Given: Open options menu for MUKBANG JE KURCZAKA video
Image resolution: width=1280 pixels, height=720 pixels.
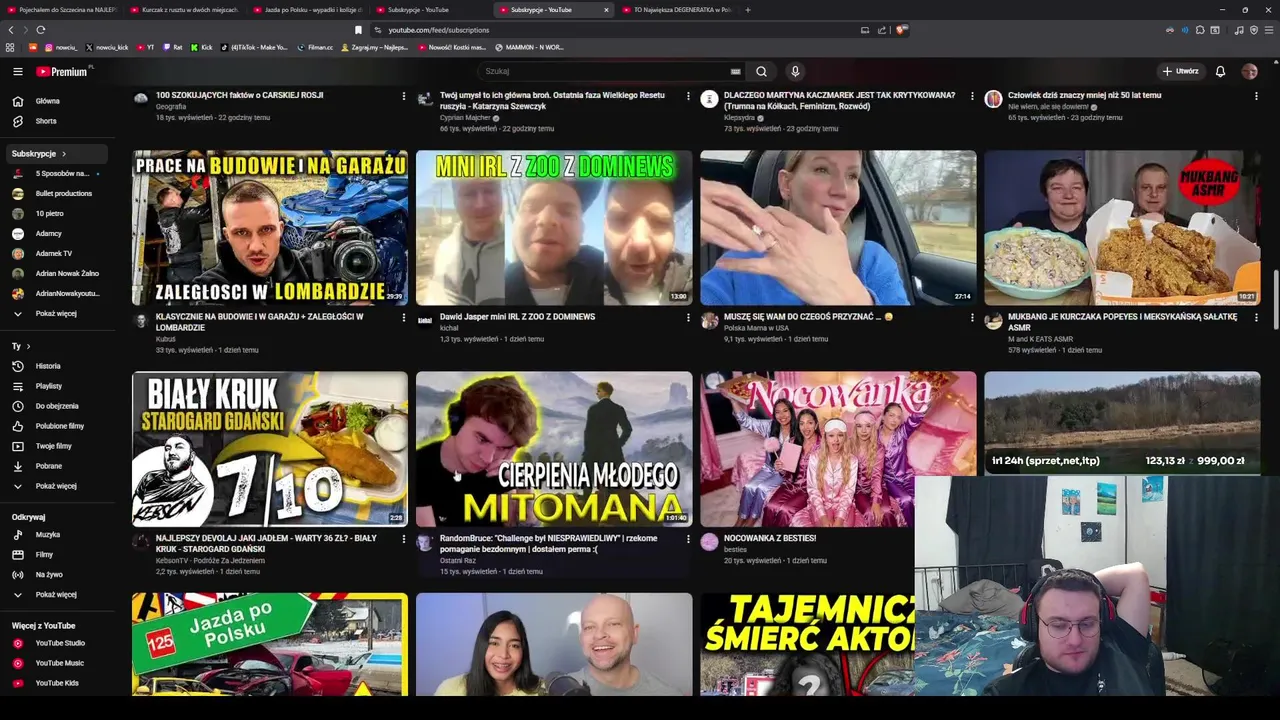Looking at the screenshot, I should pyautogui.click(x=1256, y=318).
